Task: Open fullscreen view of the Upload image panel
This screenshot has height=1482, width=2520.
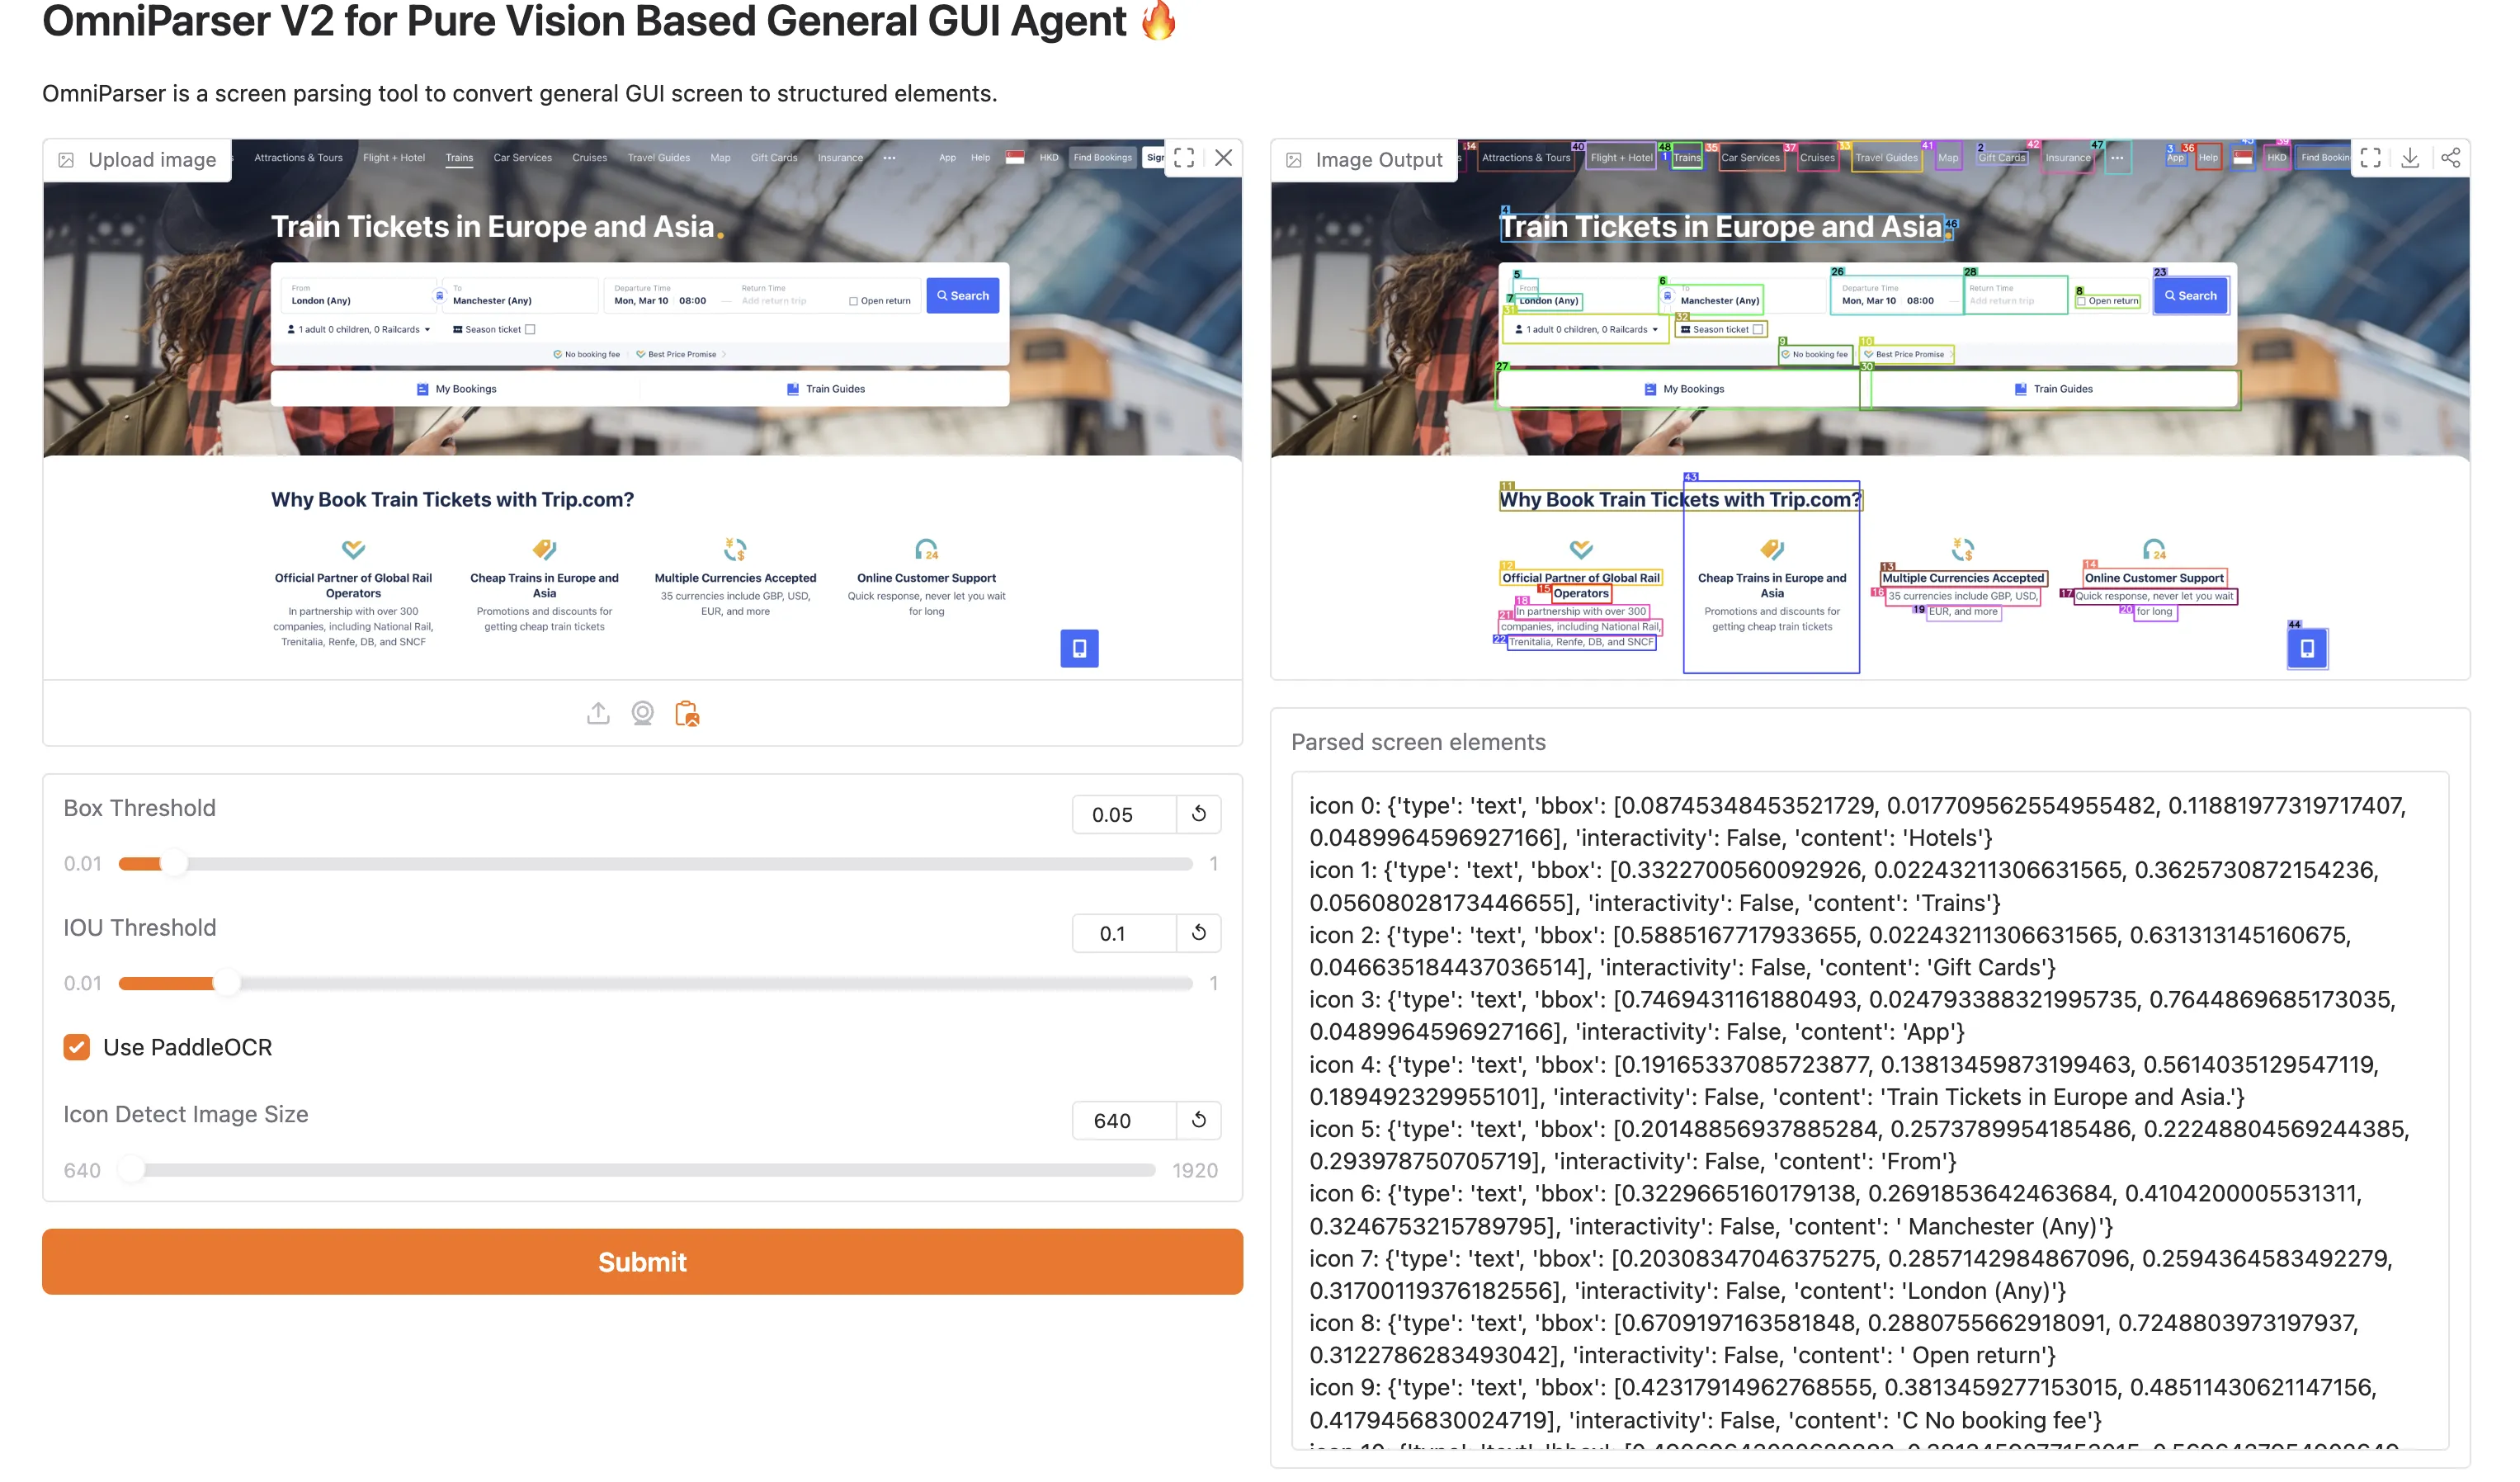Action: (x=1184, y=158)
